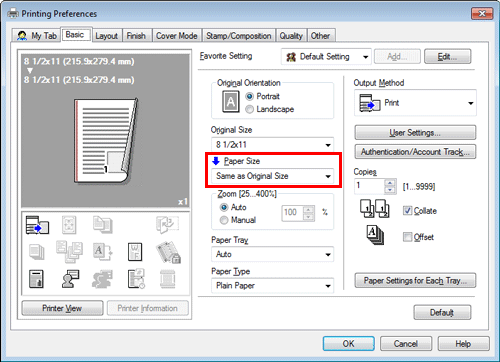Open the Stamp/Composition tab

tap(239, 36)
